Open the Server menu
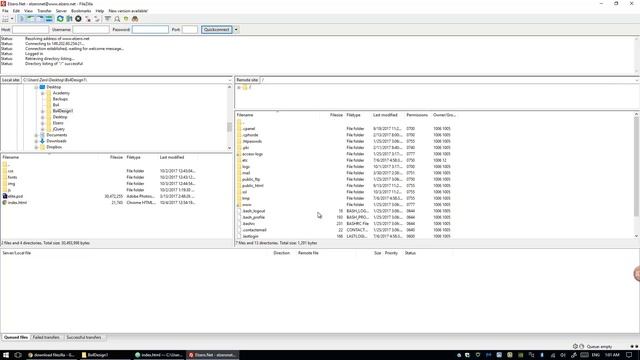The width and height of the screenshot is (640, 360). click(x=61, y=11)
